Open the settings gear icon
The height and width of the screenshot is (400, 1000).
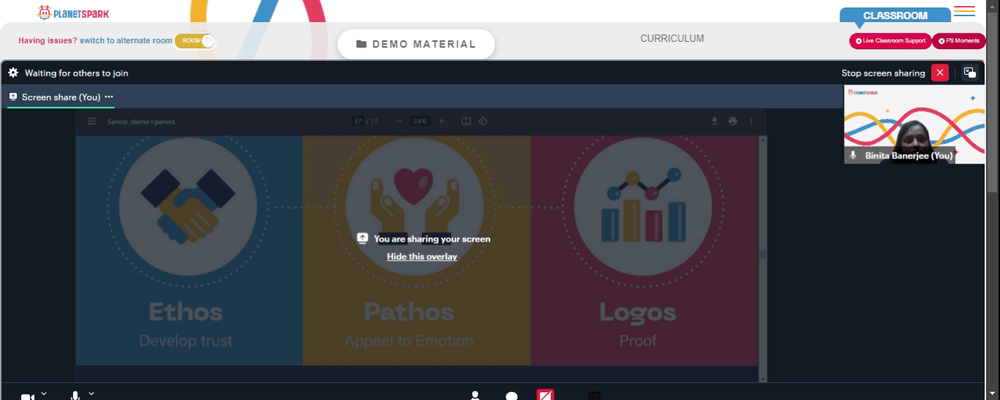[13, 73]
